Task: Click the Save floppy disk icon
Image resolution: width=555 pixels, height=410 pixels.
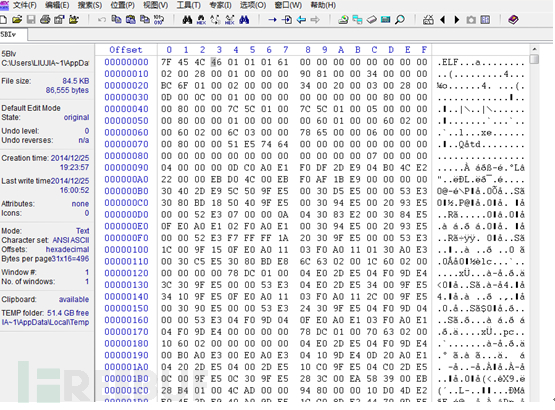Action: click(x=31, y=19)
